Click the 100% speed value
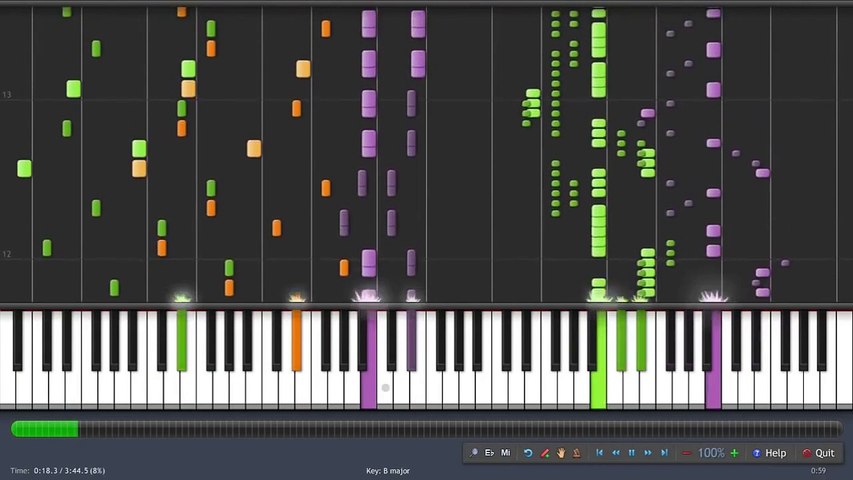The image size is (853, 480). (x=711, y=453)
